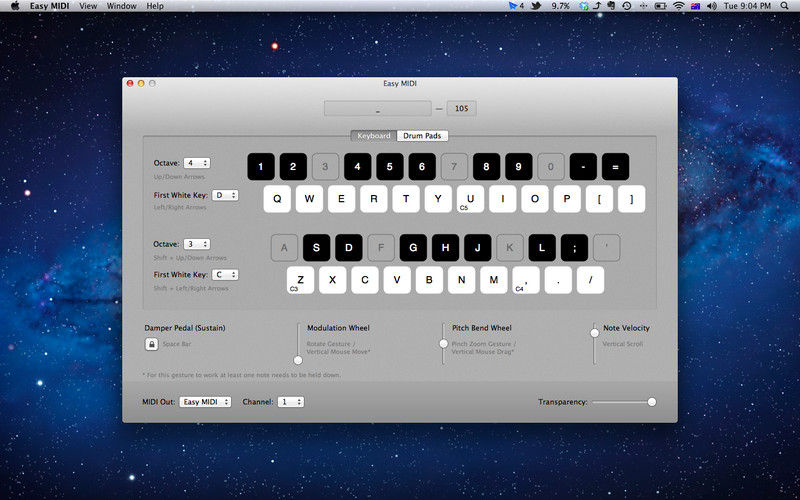The height and width of the screenshot is (500, 800).
Task: Click the Note Velocity slider knob
Action: (594, 333)
